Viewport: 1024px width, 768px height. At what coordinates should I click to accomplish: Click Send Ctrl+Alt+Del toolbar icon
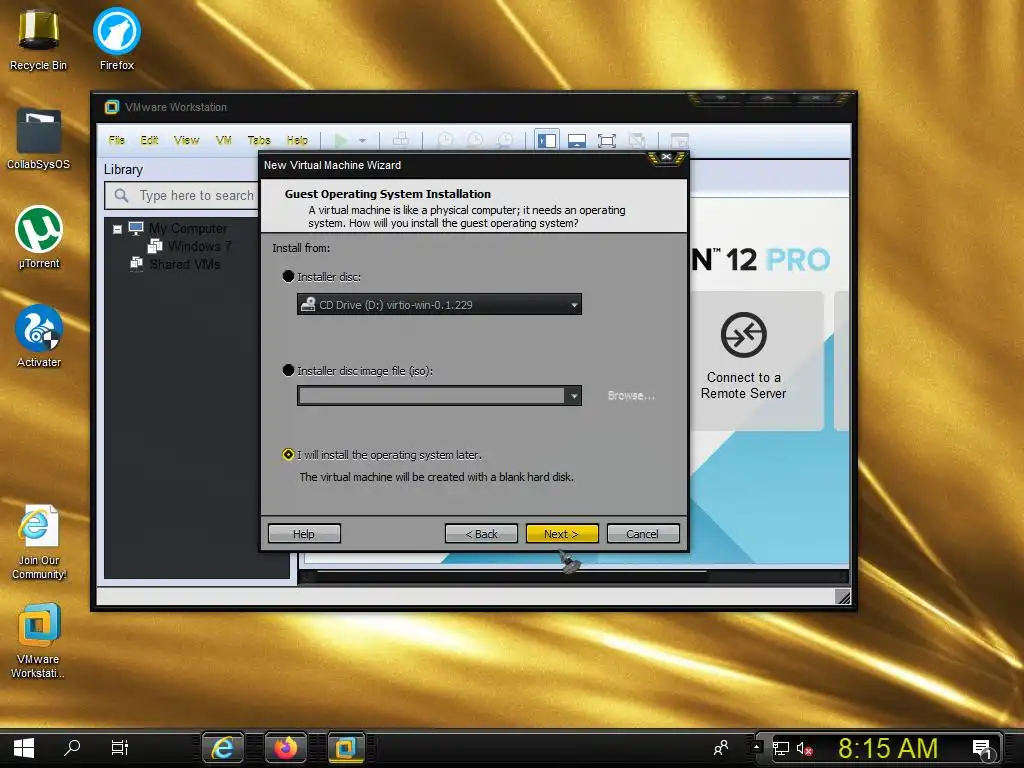400,140
